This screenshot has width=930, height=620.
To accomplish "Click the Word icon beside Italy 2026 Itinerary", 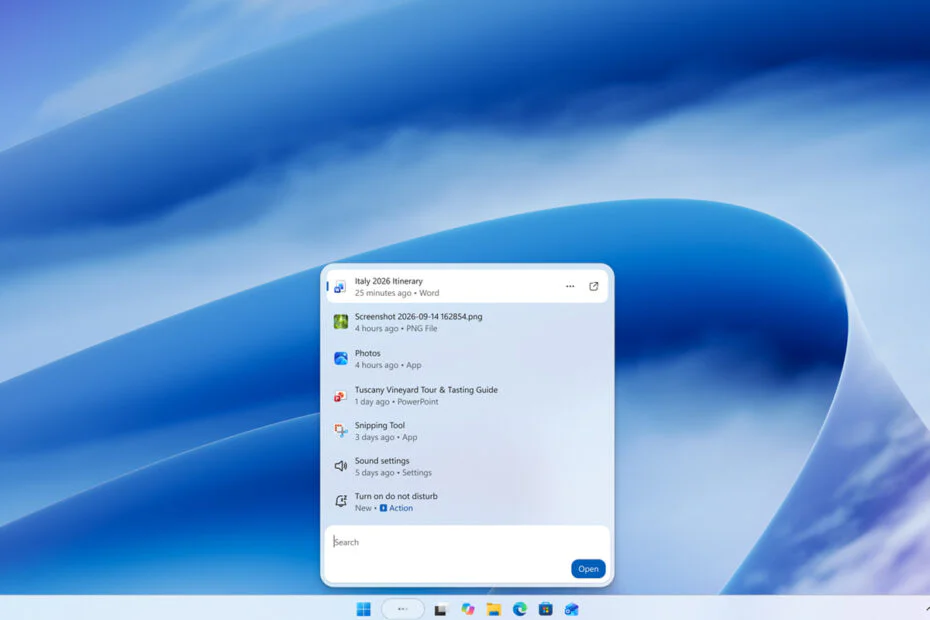I will 340,287.
